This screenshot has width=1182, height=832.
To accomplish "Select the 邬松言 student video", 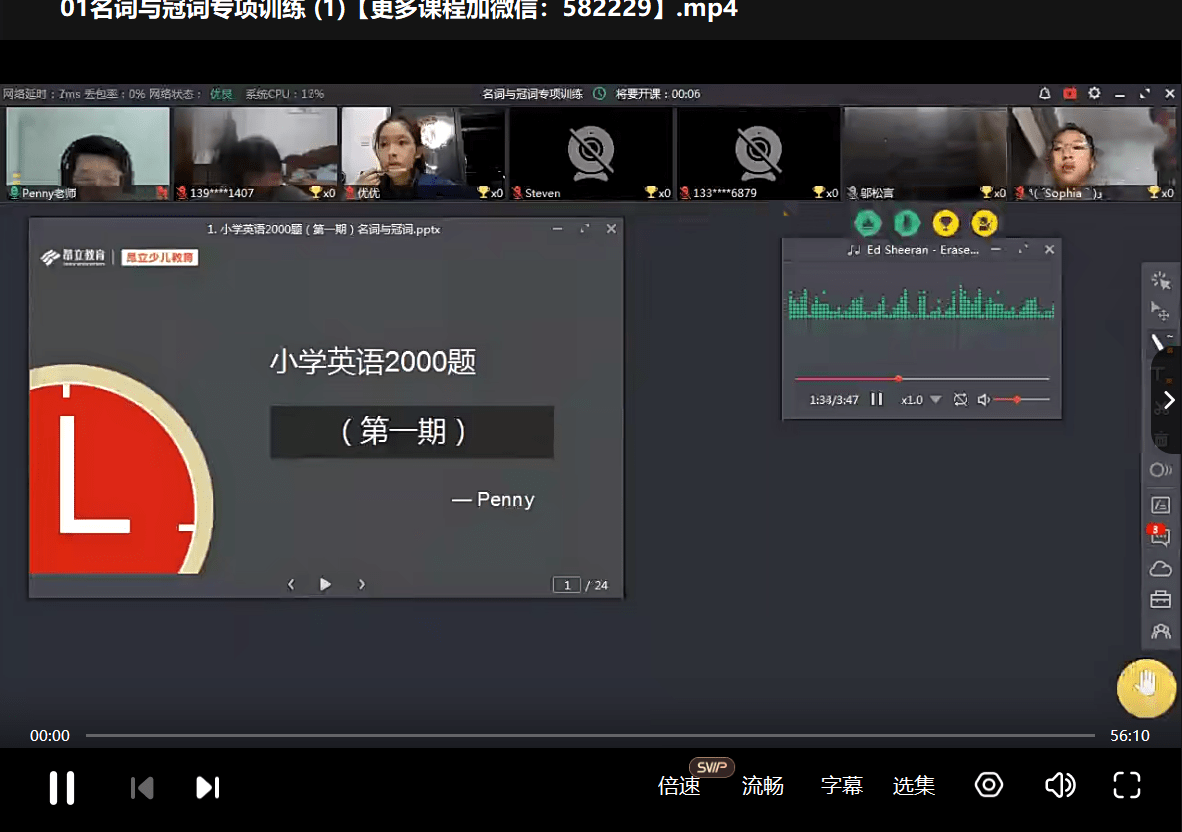I will tap(926, 154).
